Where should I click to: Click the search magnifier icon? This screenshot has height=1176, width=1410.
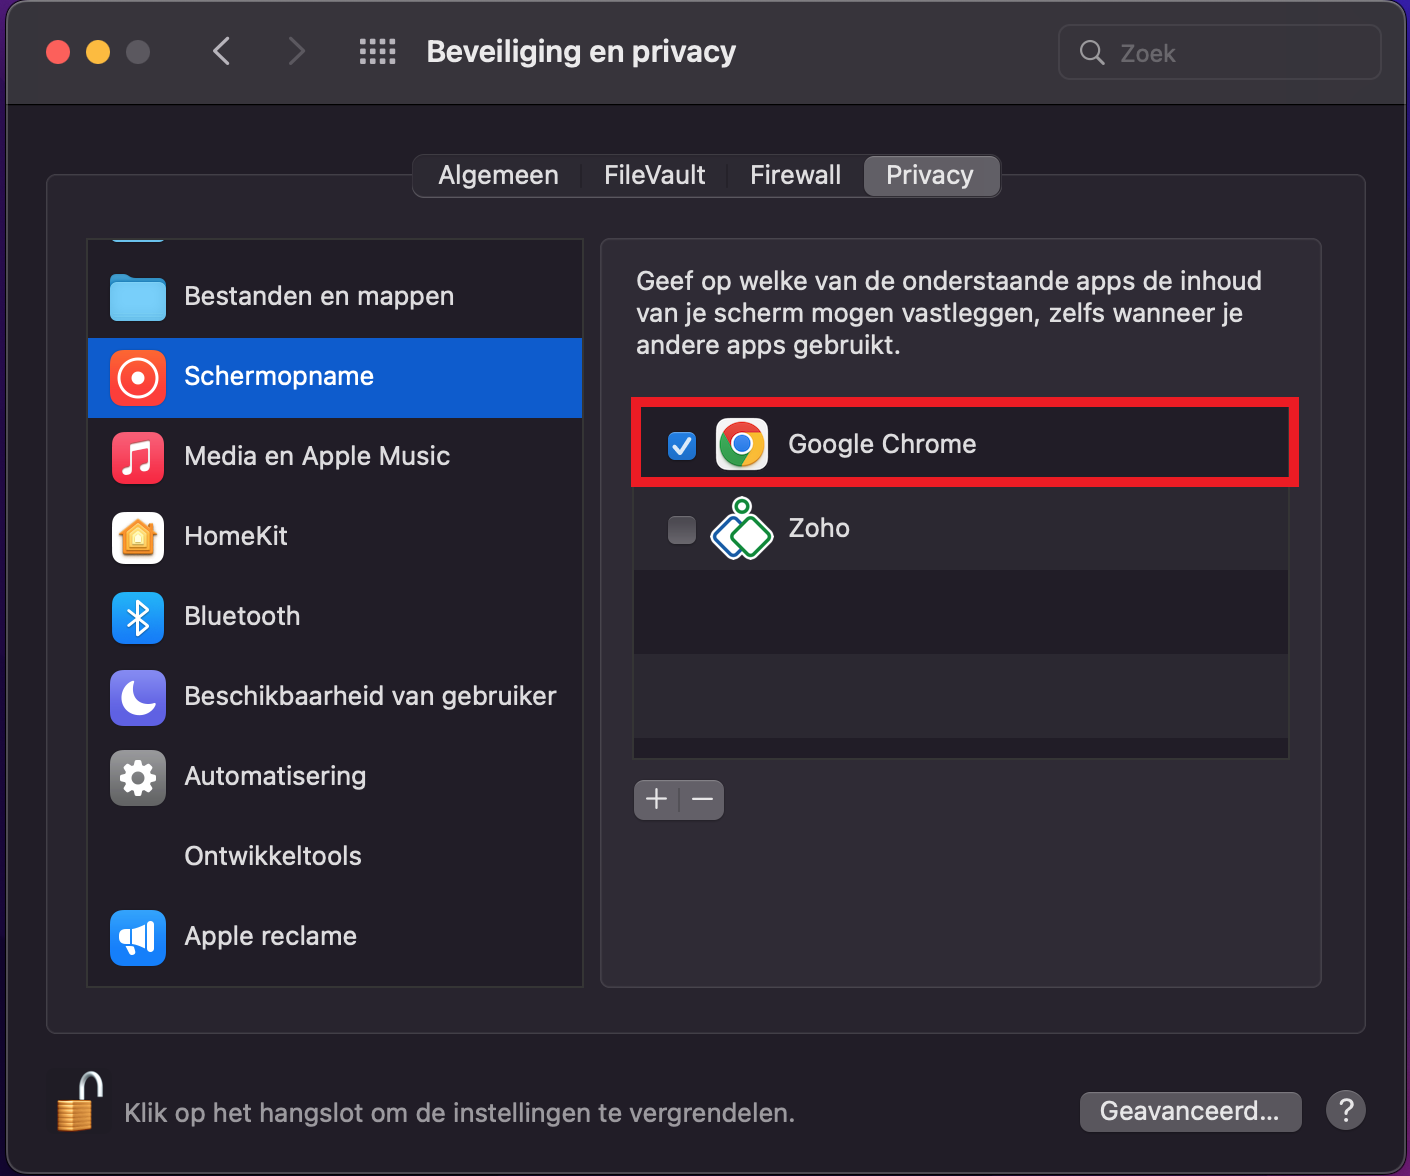[1092, 53]
